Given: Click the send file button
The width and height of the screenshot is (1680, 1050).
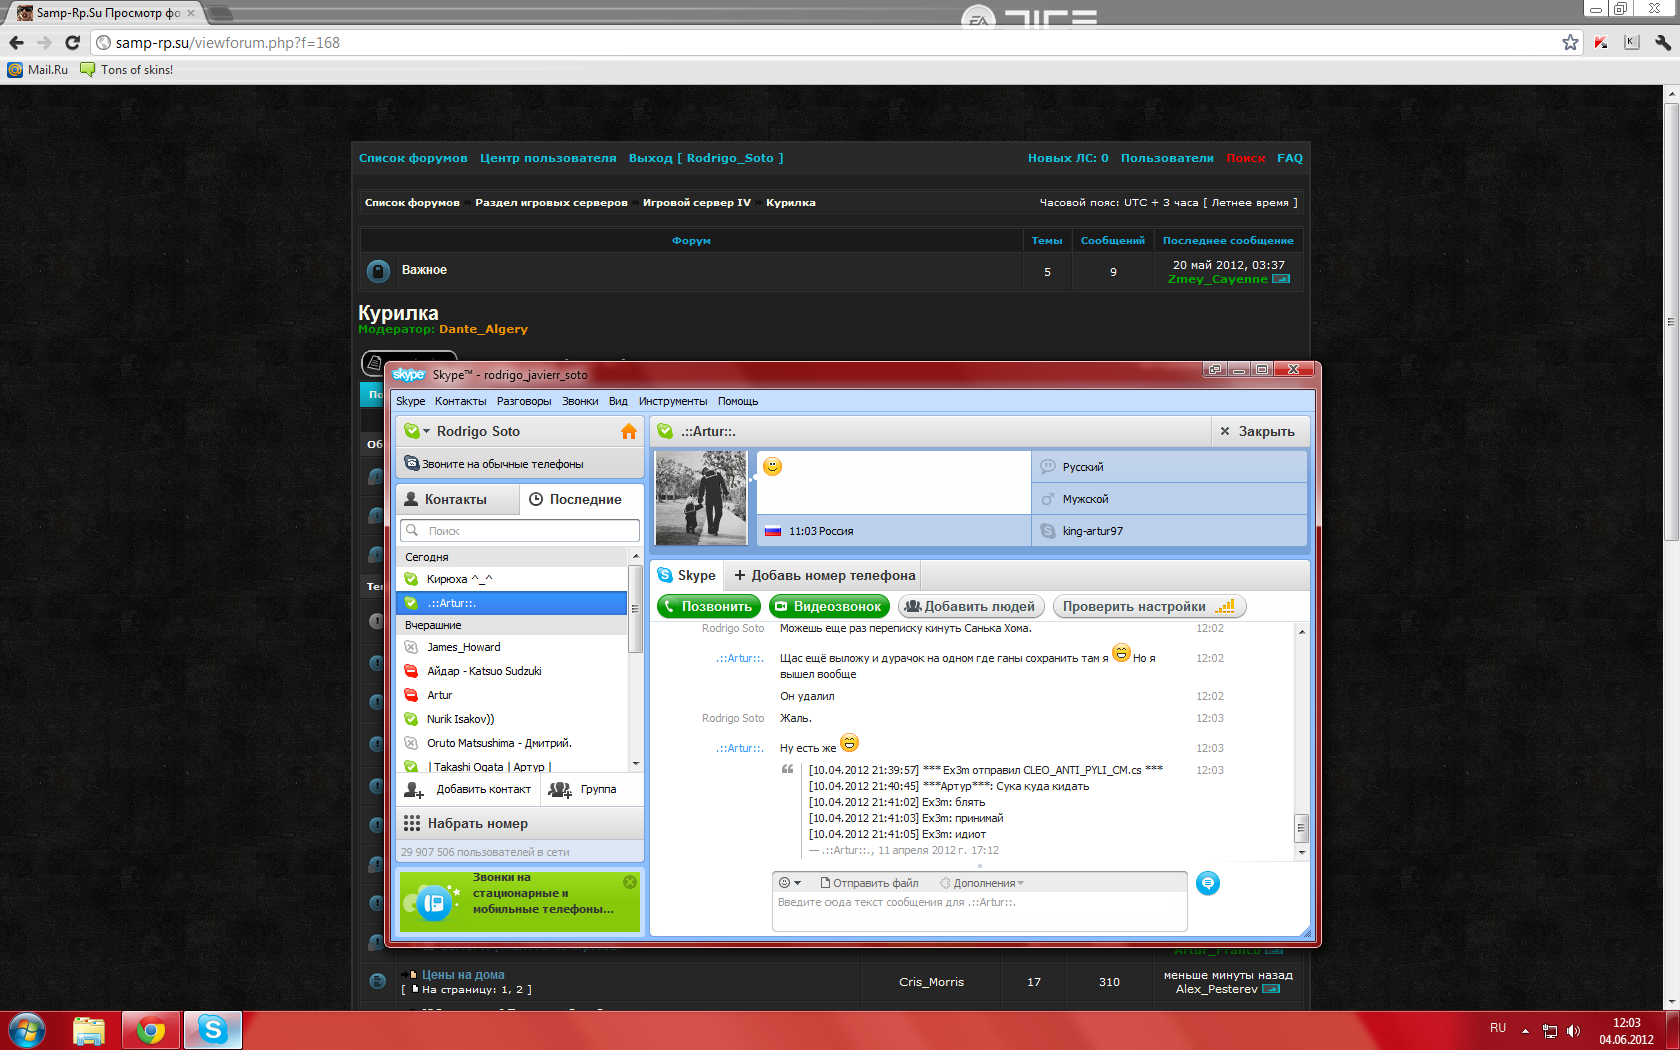Looking at the screenshot, I should click(869, 883).
